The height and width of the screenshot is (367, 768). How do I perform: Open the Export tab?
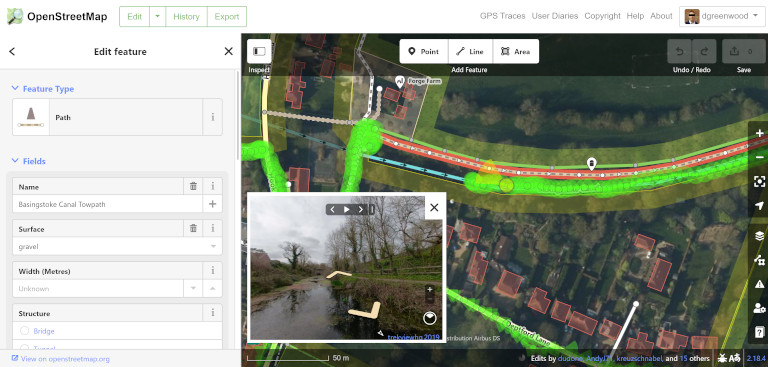(x=227, y=16)
